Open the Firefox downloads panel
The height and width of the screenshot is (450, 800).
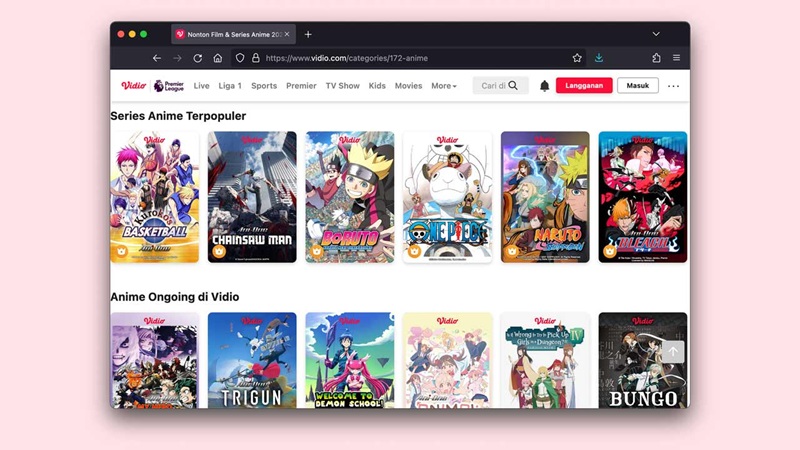click(600, 58)
